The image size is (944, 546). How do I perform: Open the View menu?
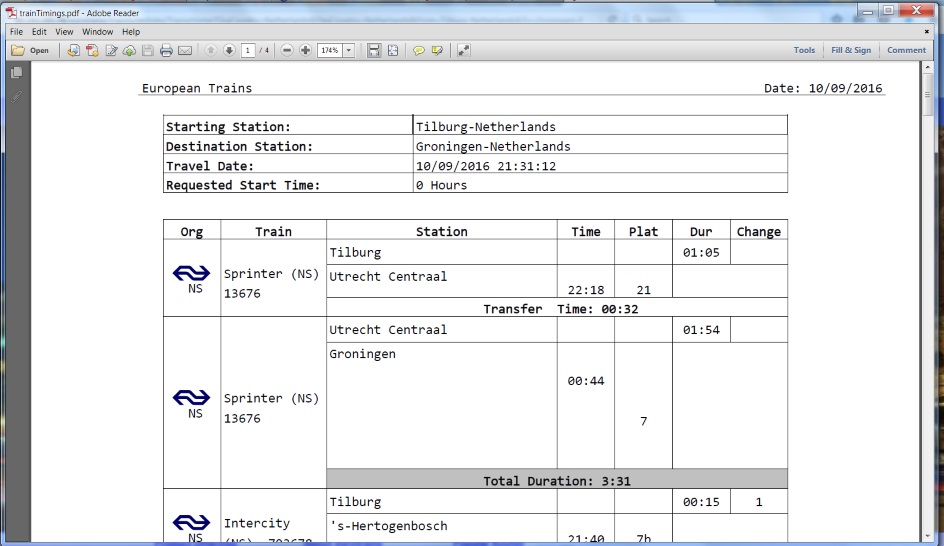coord(64,31)
